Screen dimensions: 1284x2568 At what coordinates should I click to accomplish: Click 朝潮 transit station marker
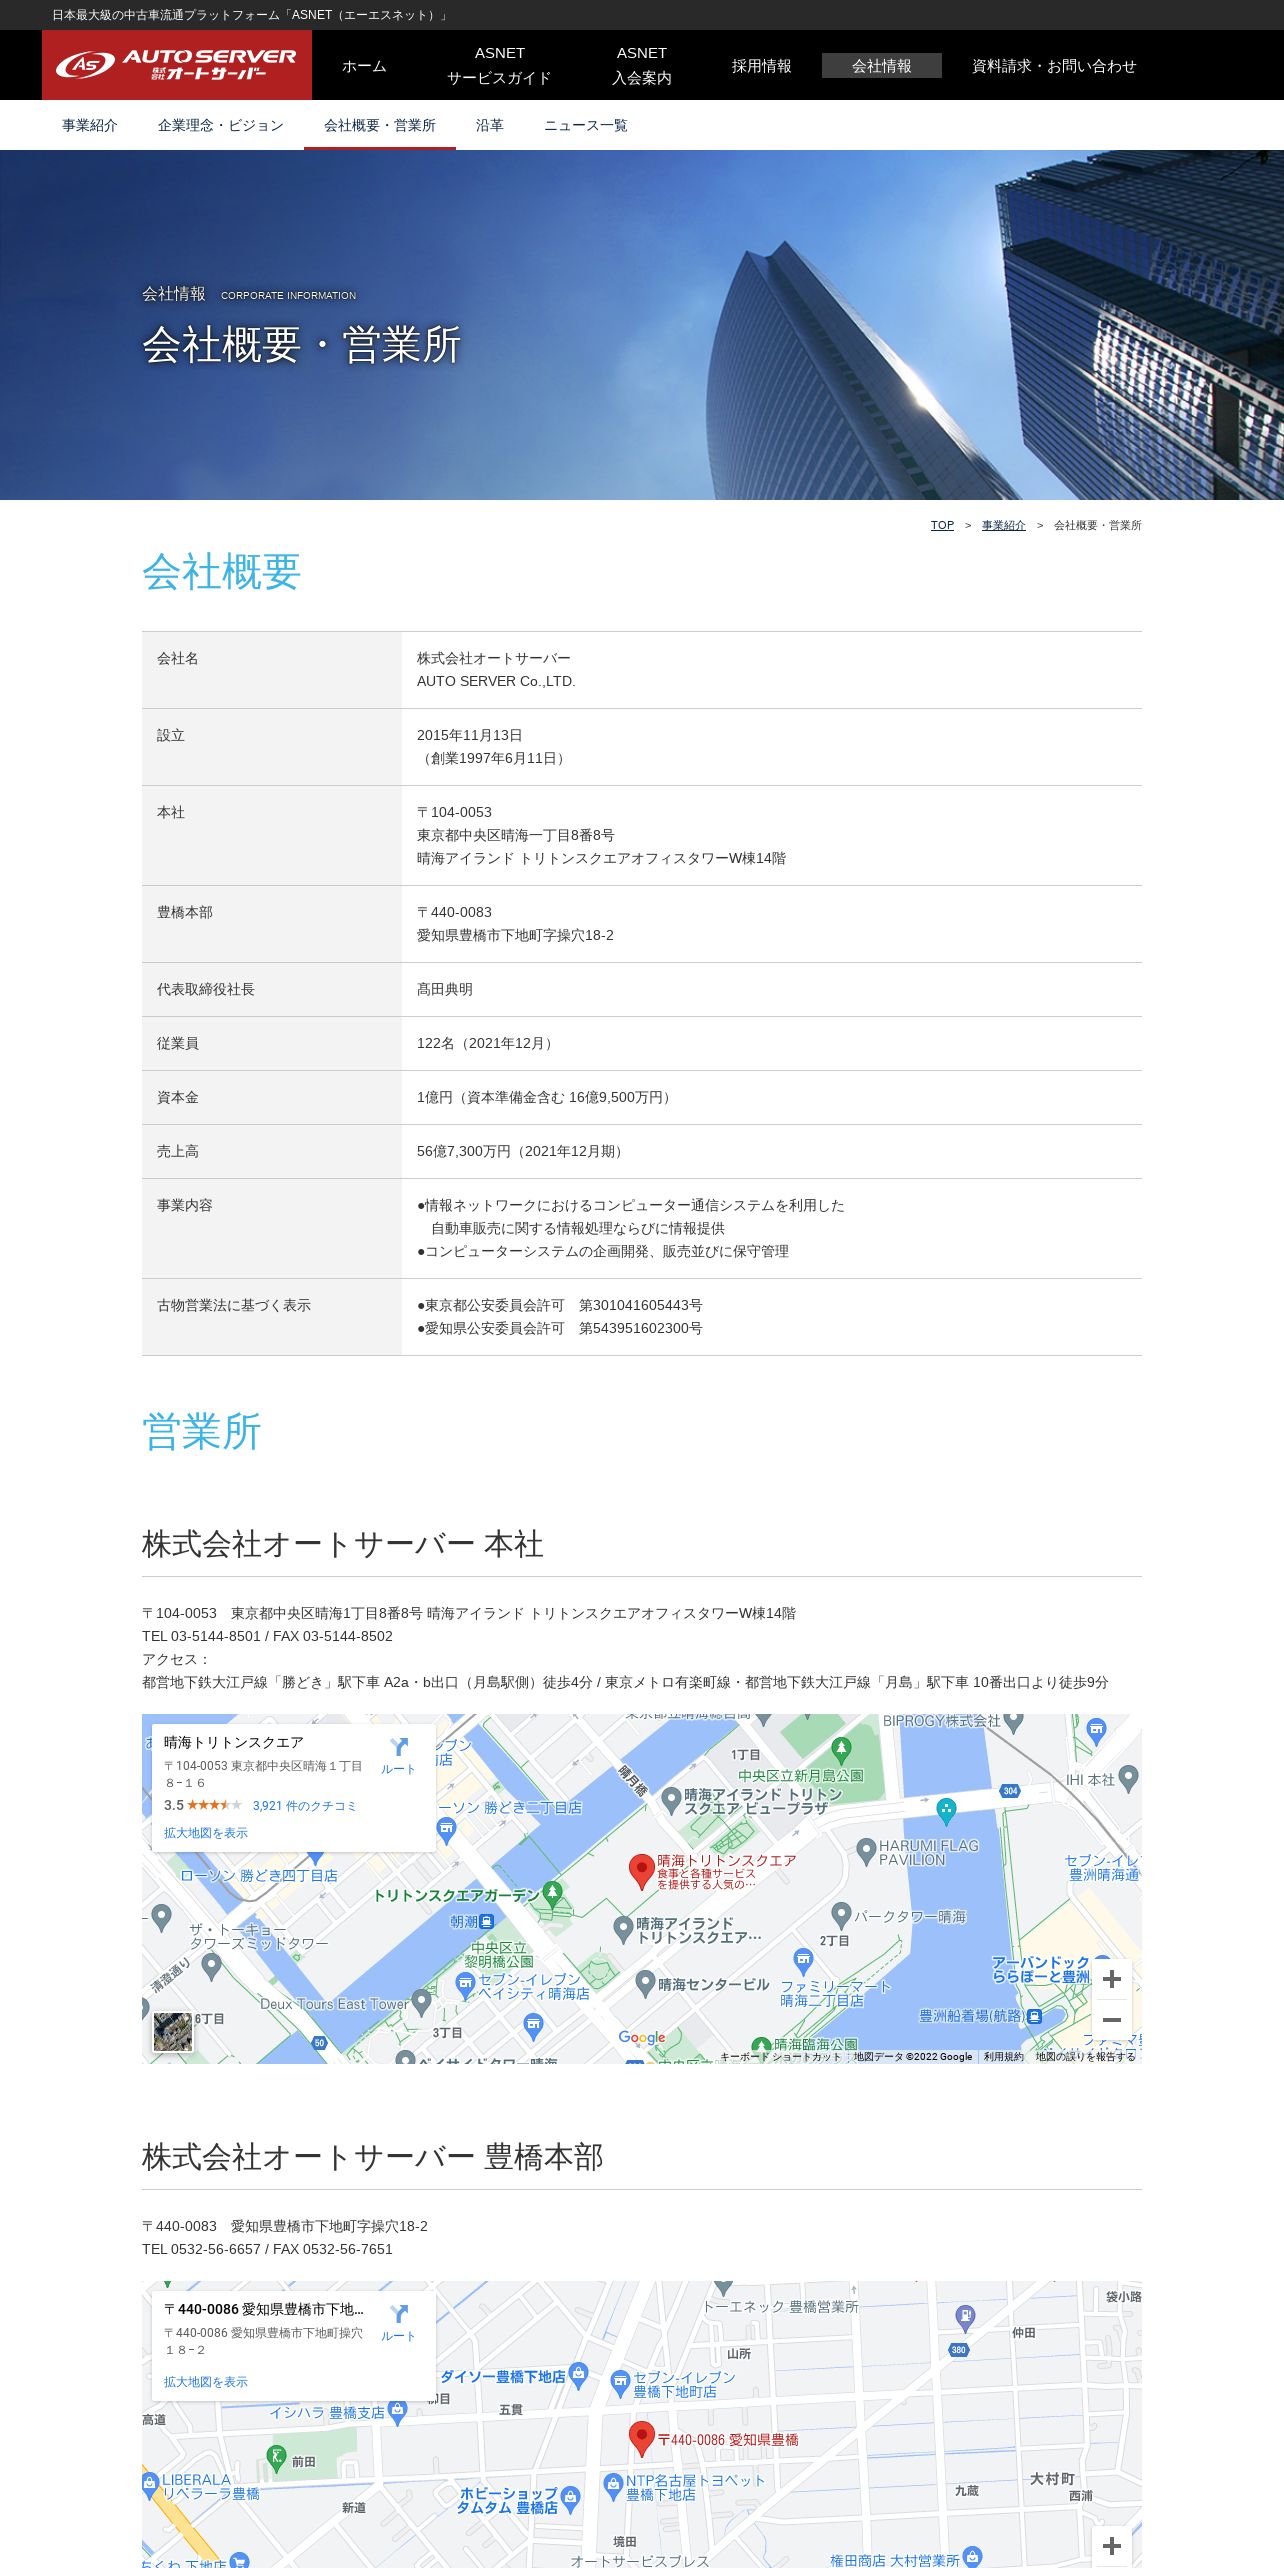tap(486, 1922)
